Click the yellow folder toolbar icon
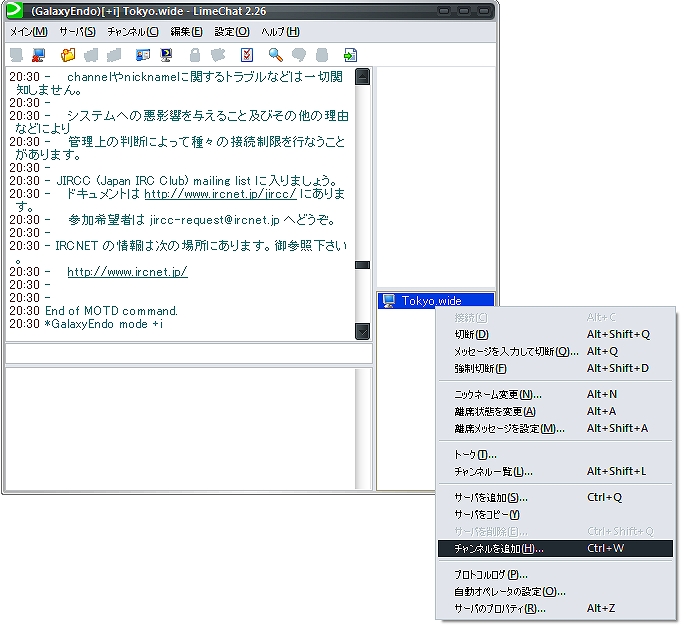 coord(68,55)
